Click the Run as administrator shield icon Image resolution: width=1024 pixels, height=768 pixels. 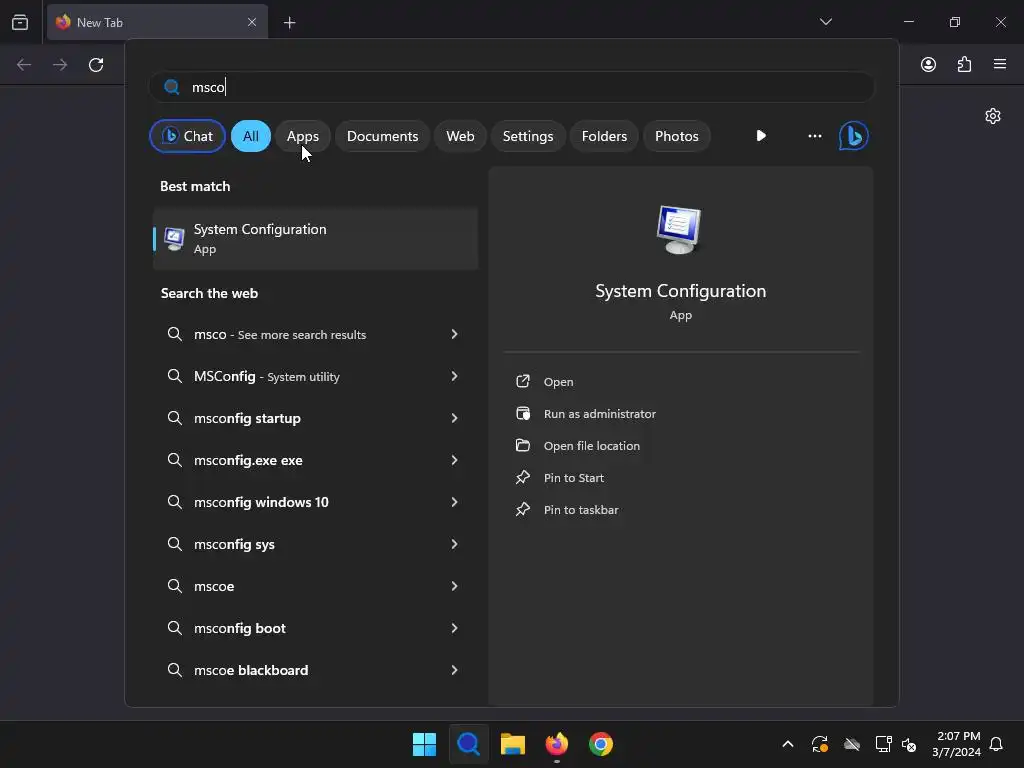[523, 413]
